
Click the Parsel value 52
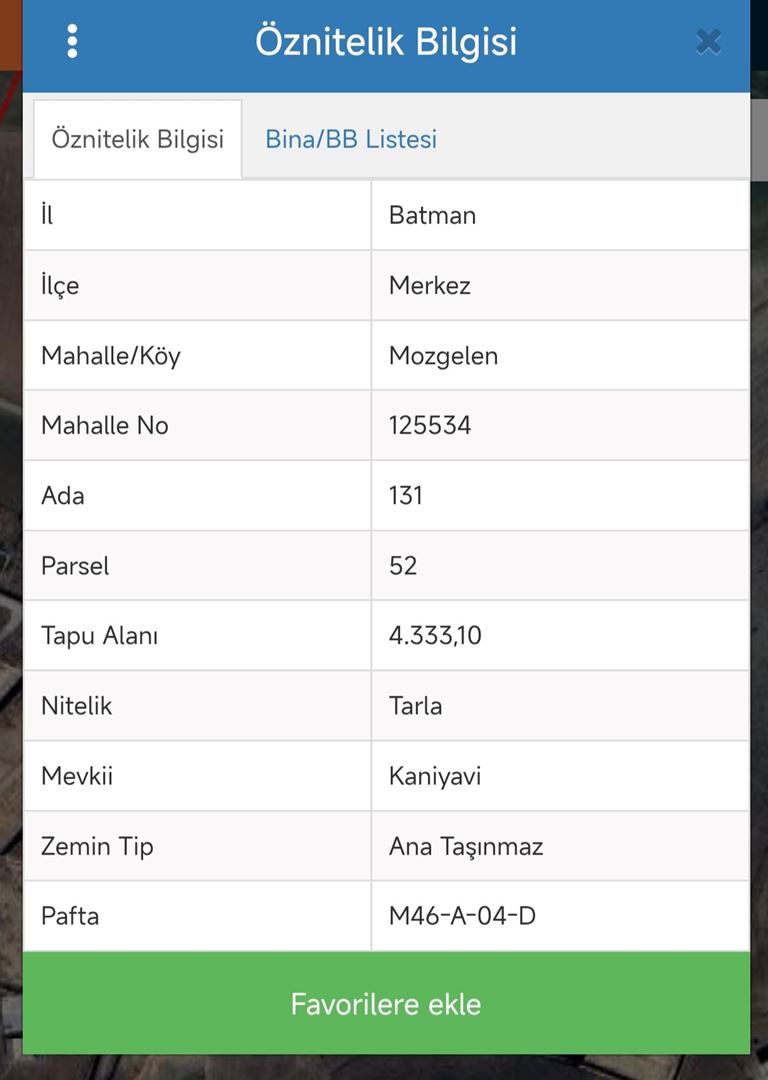403,566
